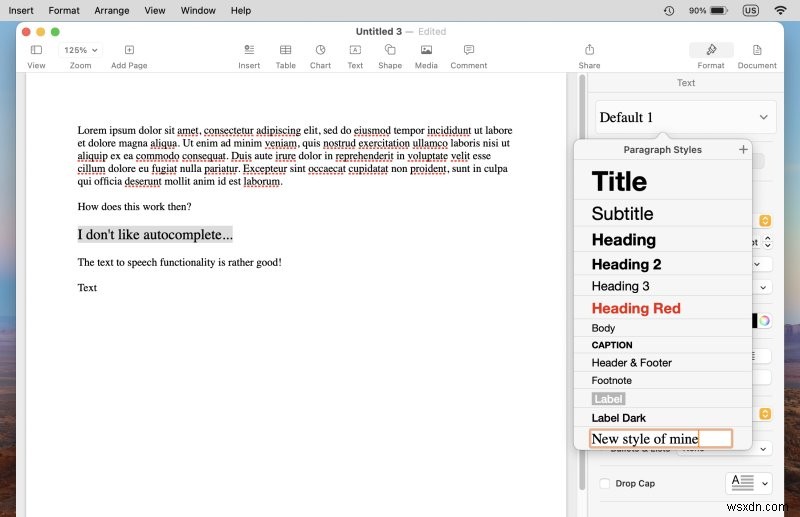Select the Footnote paragraph style
Screen dimensions: 800x517
(x=663, y=380)
